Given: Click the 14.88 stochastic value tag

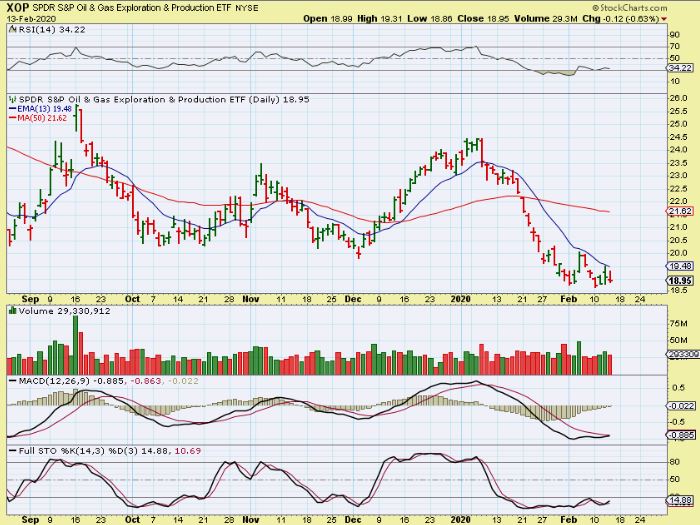Looking at the screenshot, I should coord(680,500).
